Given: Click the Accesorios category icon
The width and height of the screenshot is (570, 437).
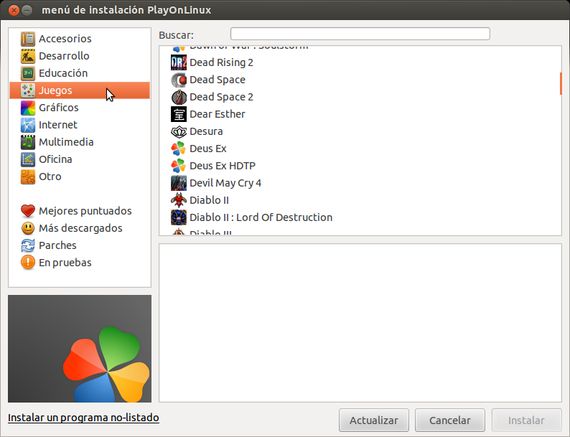Looking at the screenshot, I should 28,39.
